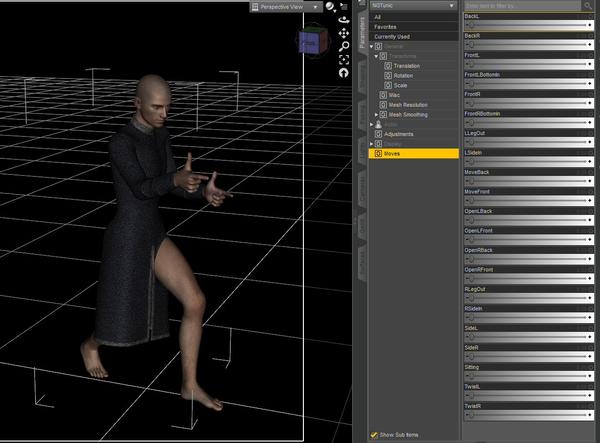This screenshot has width=600, height=443.
Task: Select the pan camera arrows tool
Action: (x=344, y=33)
